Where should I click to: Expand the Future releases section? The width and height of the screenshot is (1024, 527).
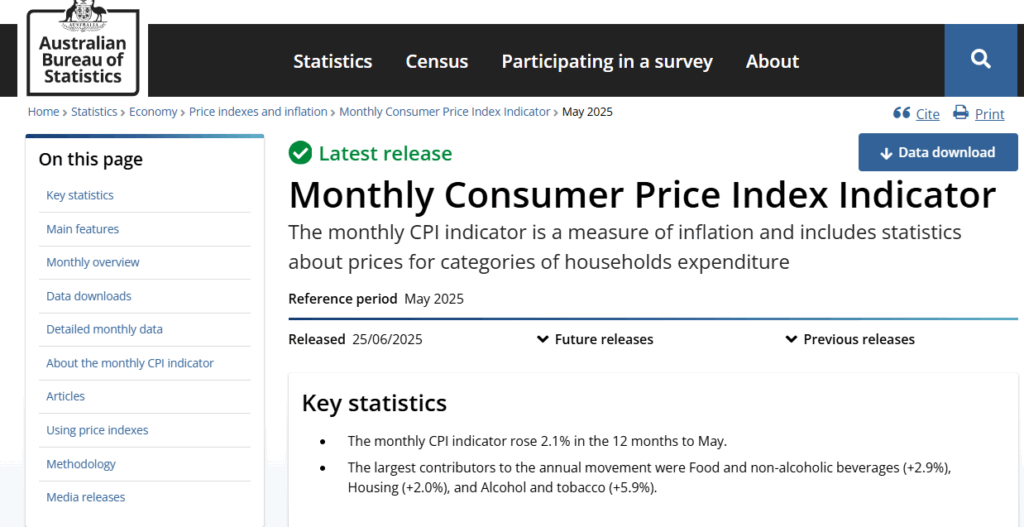tap(594, 339)
